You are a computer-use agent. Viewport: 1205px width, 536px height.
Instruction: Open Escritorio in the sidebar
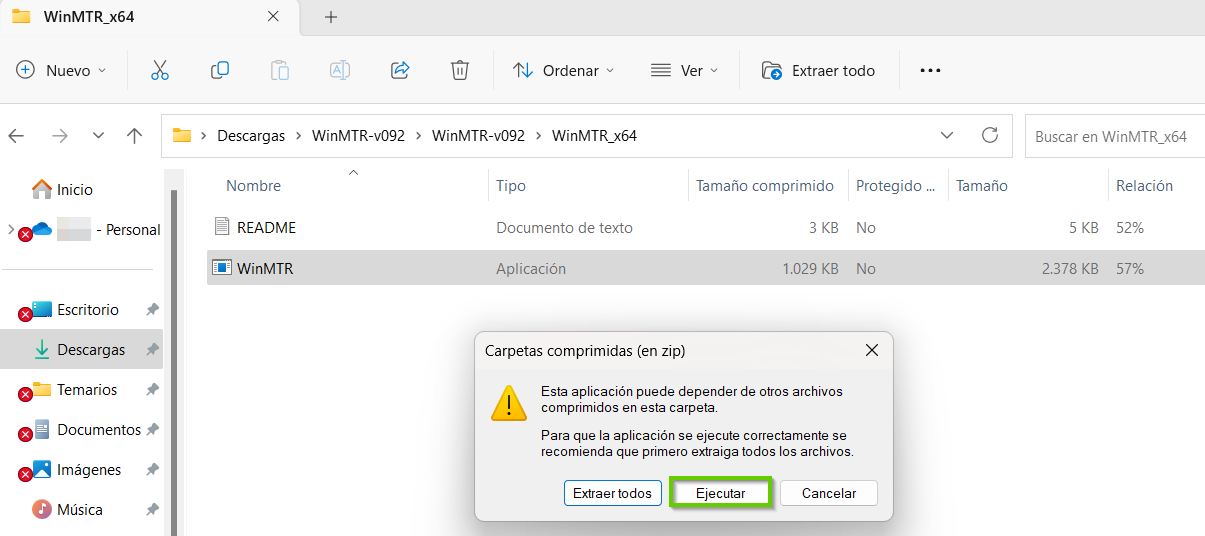88,310
